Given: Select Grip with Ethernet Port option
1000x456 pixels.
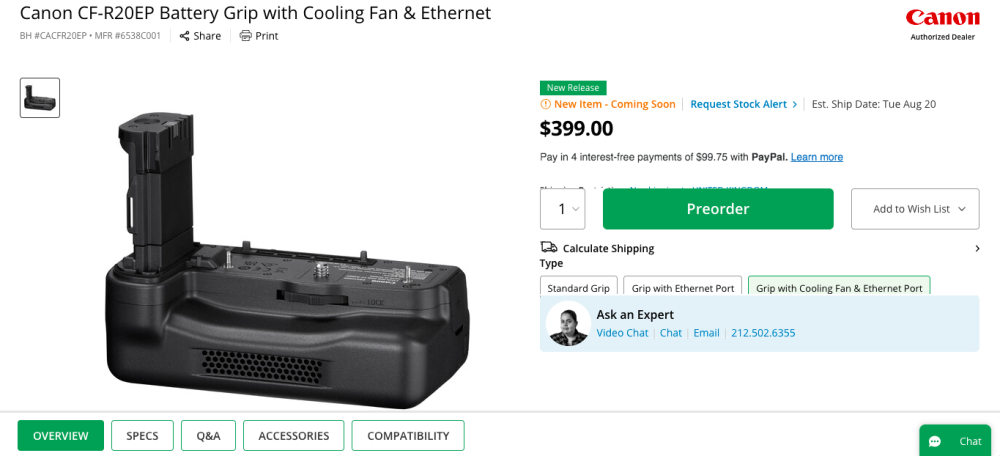Looking at the screenshot, I should (x=683, y=288).
